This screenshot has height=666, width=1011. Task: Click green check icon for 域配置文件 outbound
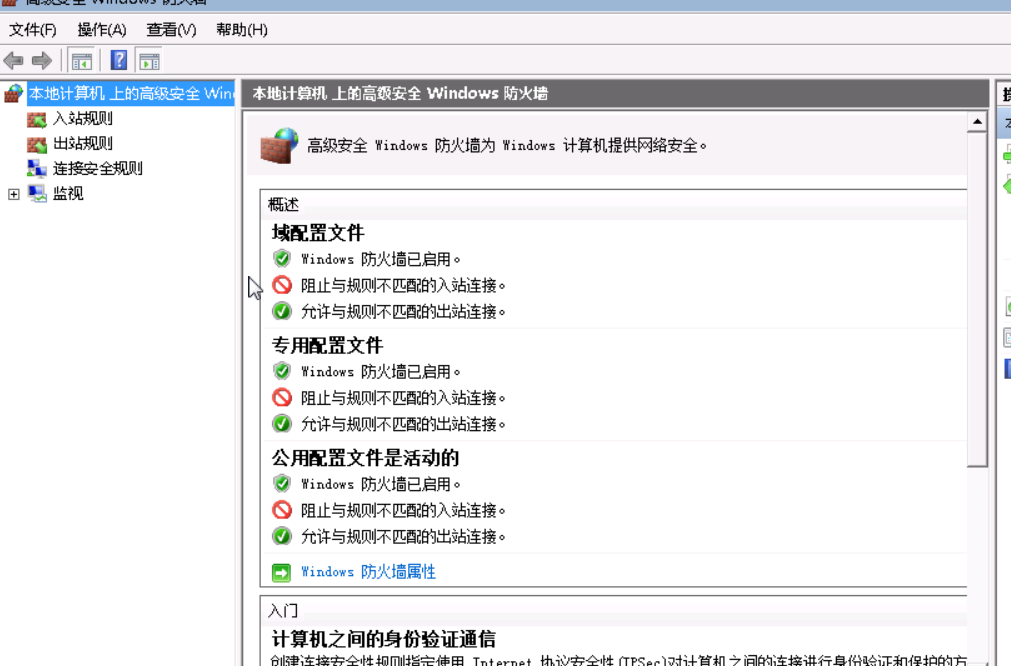tap(282, 311)
